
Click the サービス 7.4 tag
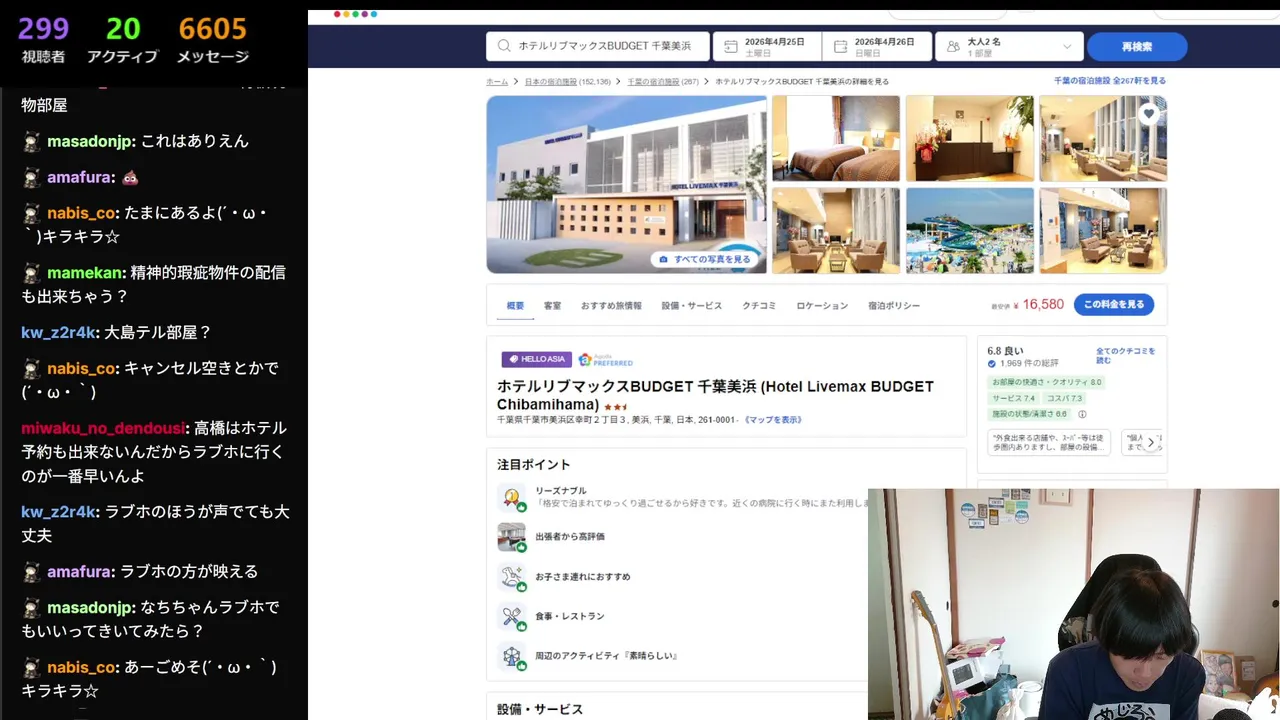pyautogui.click(x=1013, y=398)
